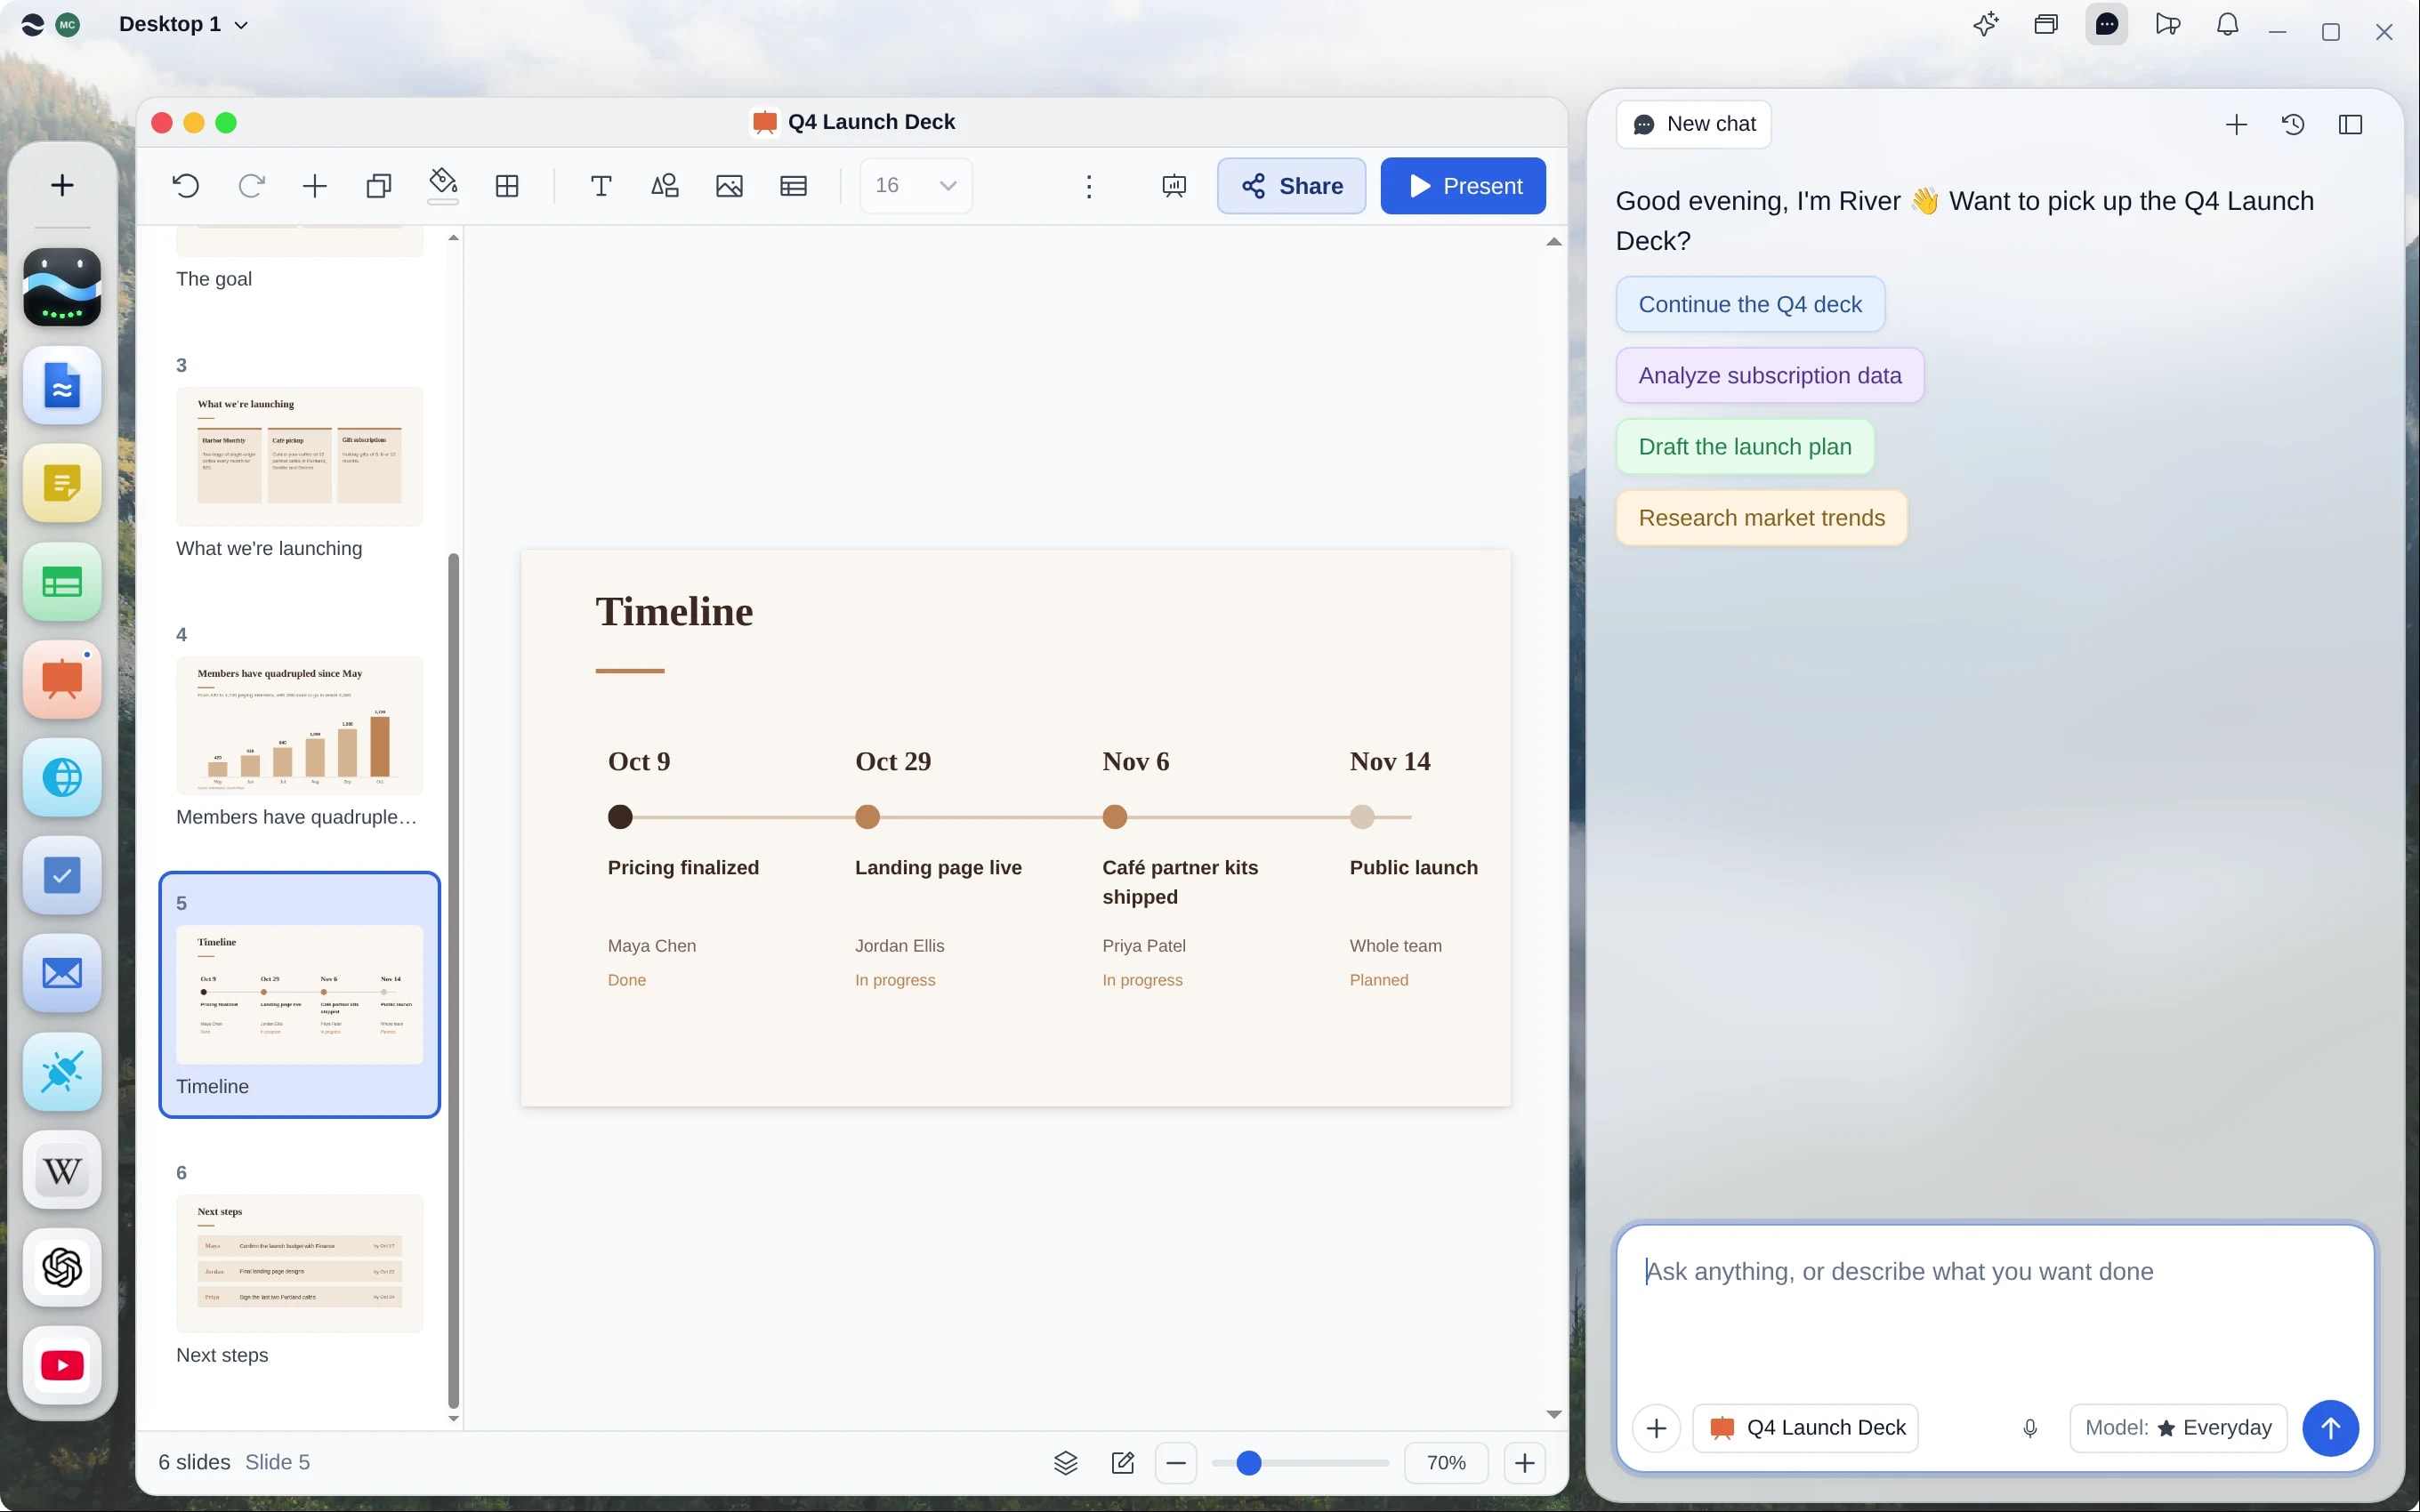This screenshot has width=2420, height=1512.
Task: Insert a shape from shapes icon
Action: click(665, 186)
